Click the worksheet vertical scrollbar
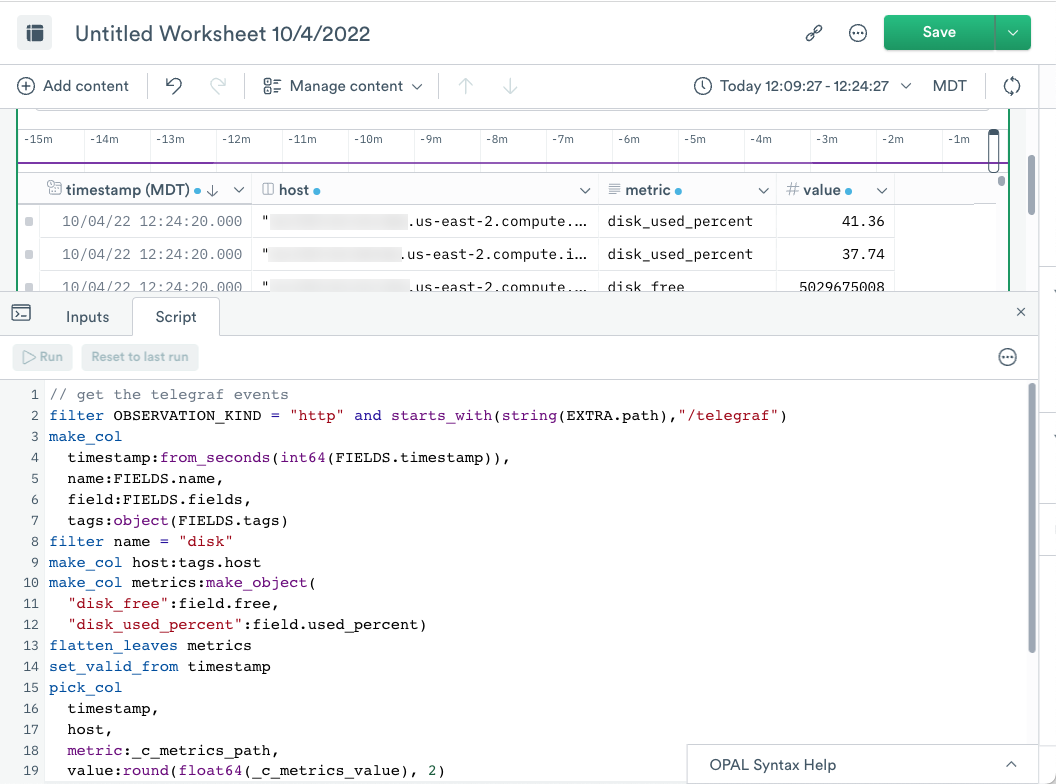Screen dimensions: 1056x784 (x=1031, y=185)
